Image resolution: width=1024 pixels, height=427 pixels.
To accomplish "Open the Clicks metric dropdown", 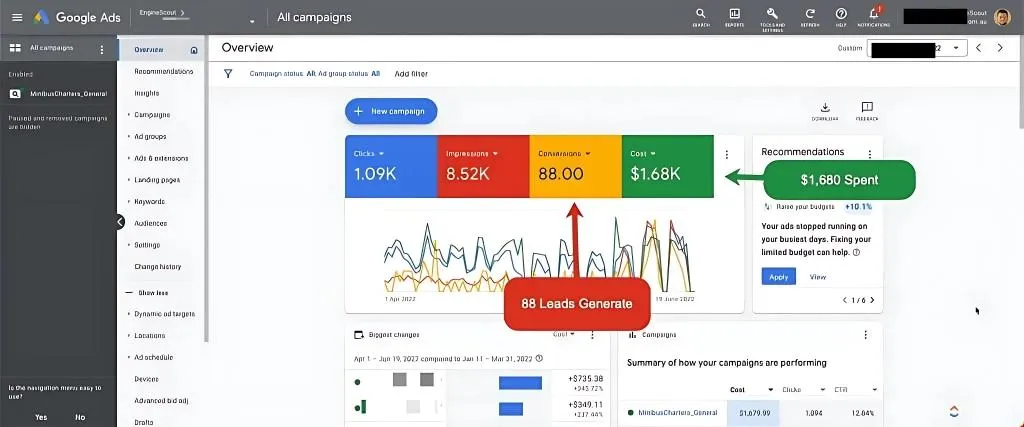I will pos(369,153).
